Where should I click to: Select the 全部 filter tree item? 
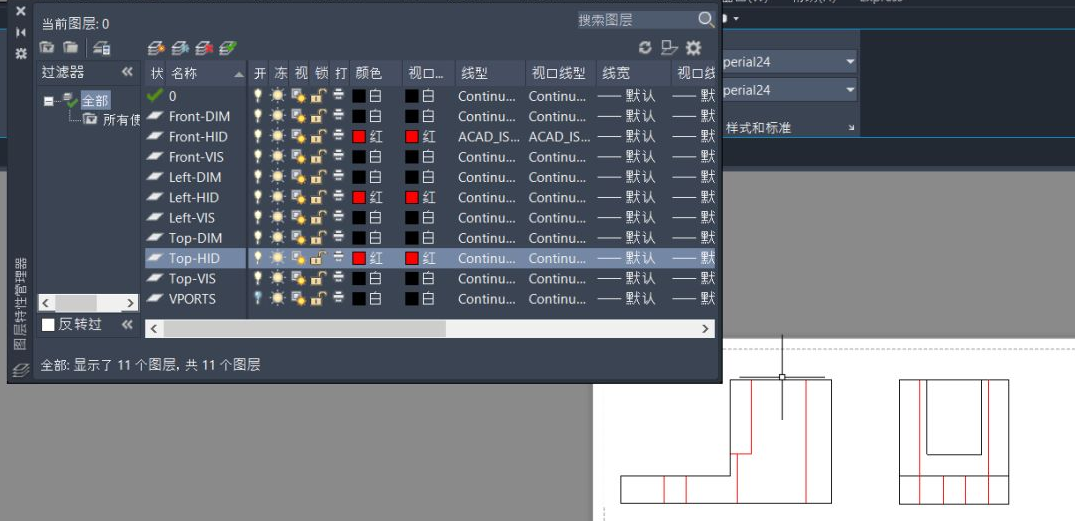coord(95,101)
